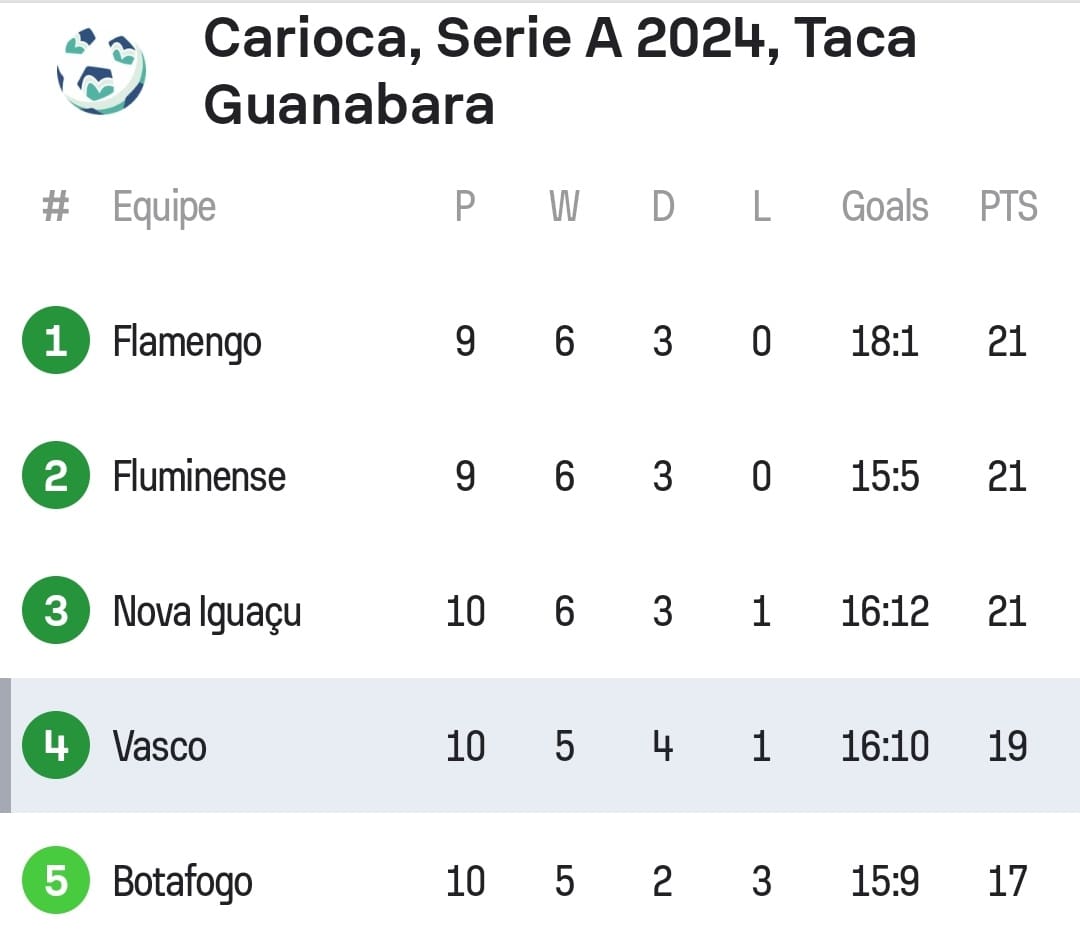Open the Flamengo team entry

tap(187, 342)
